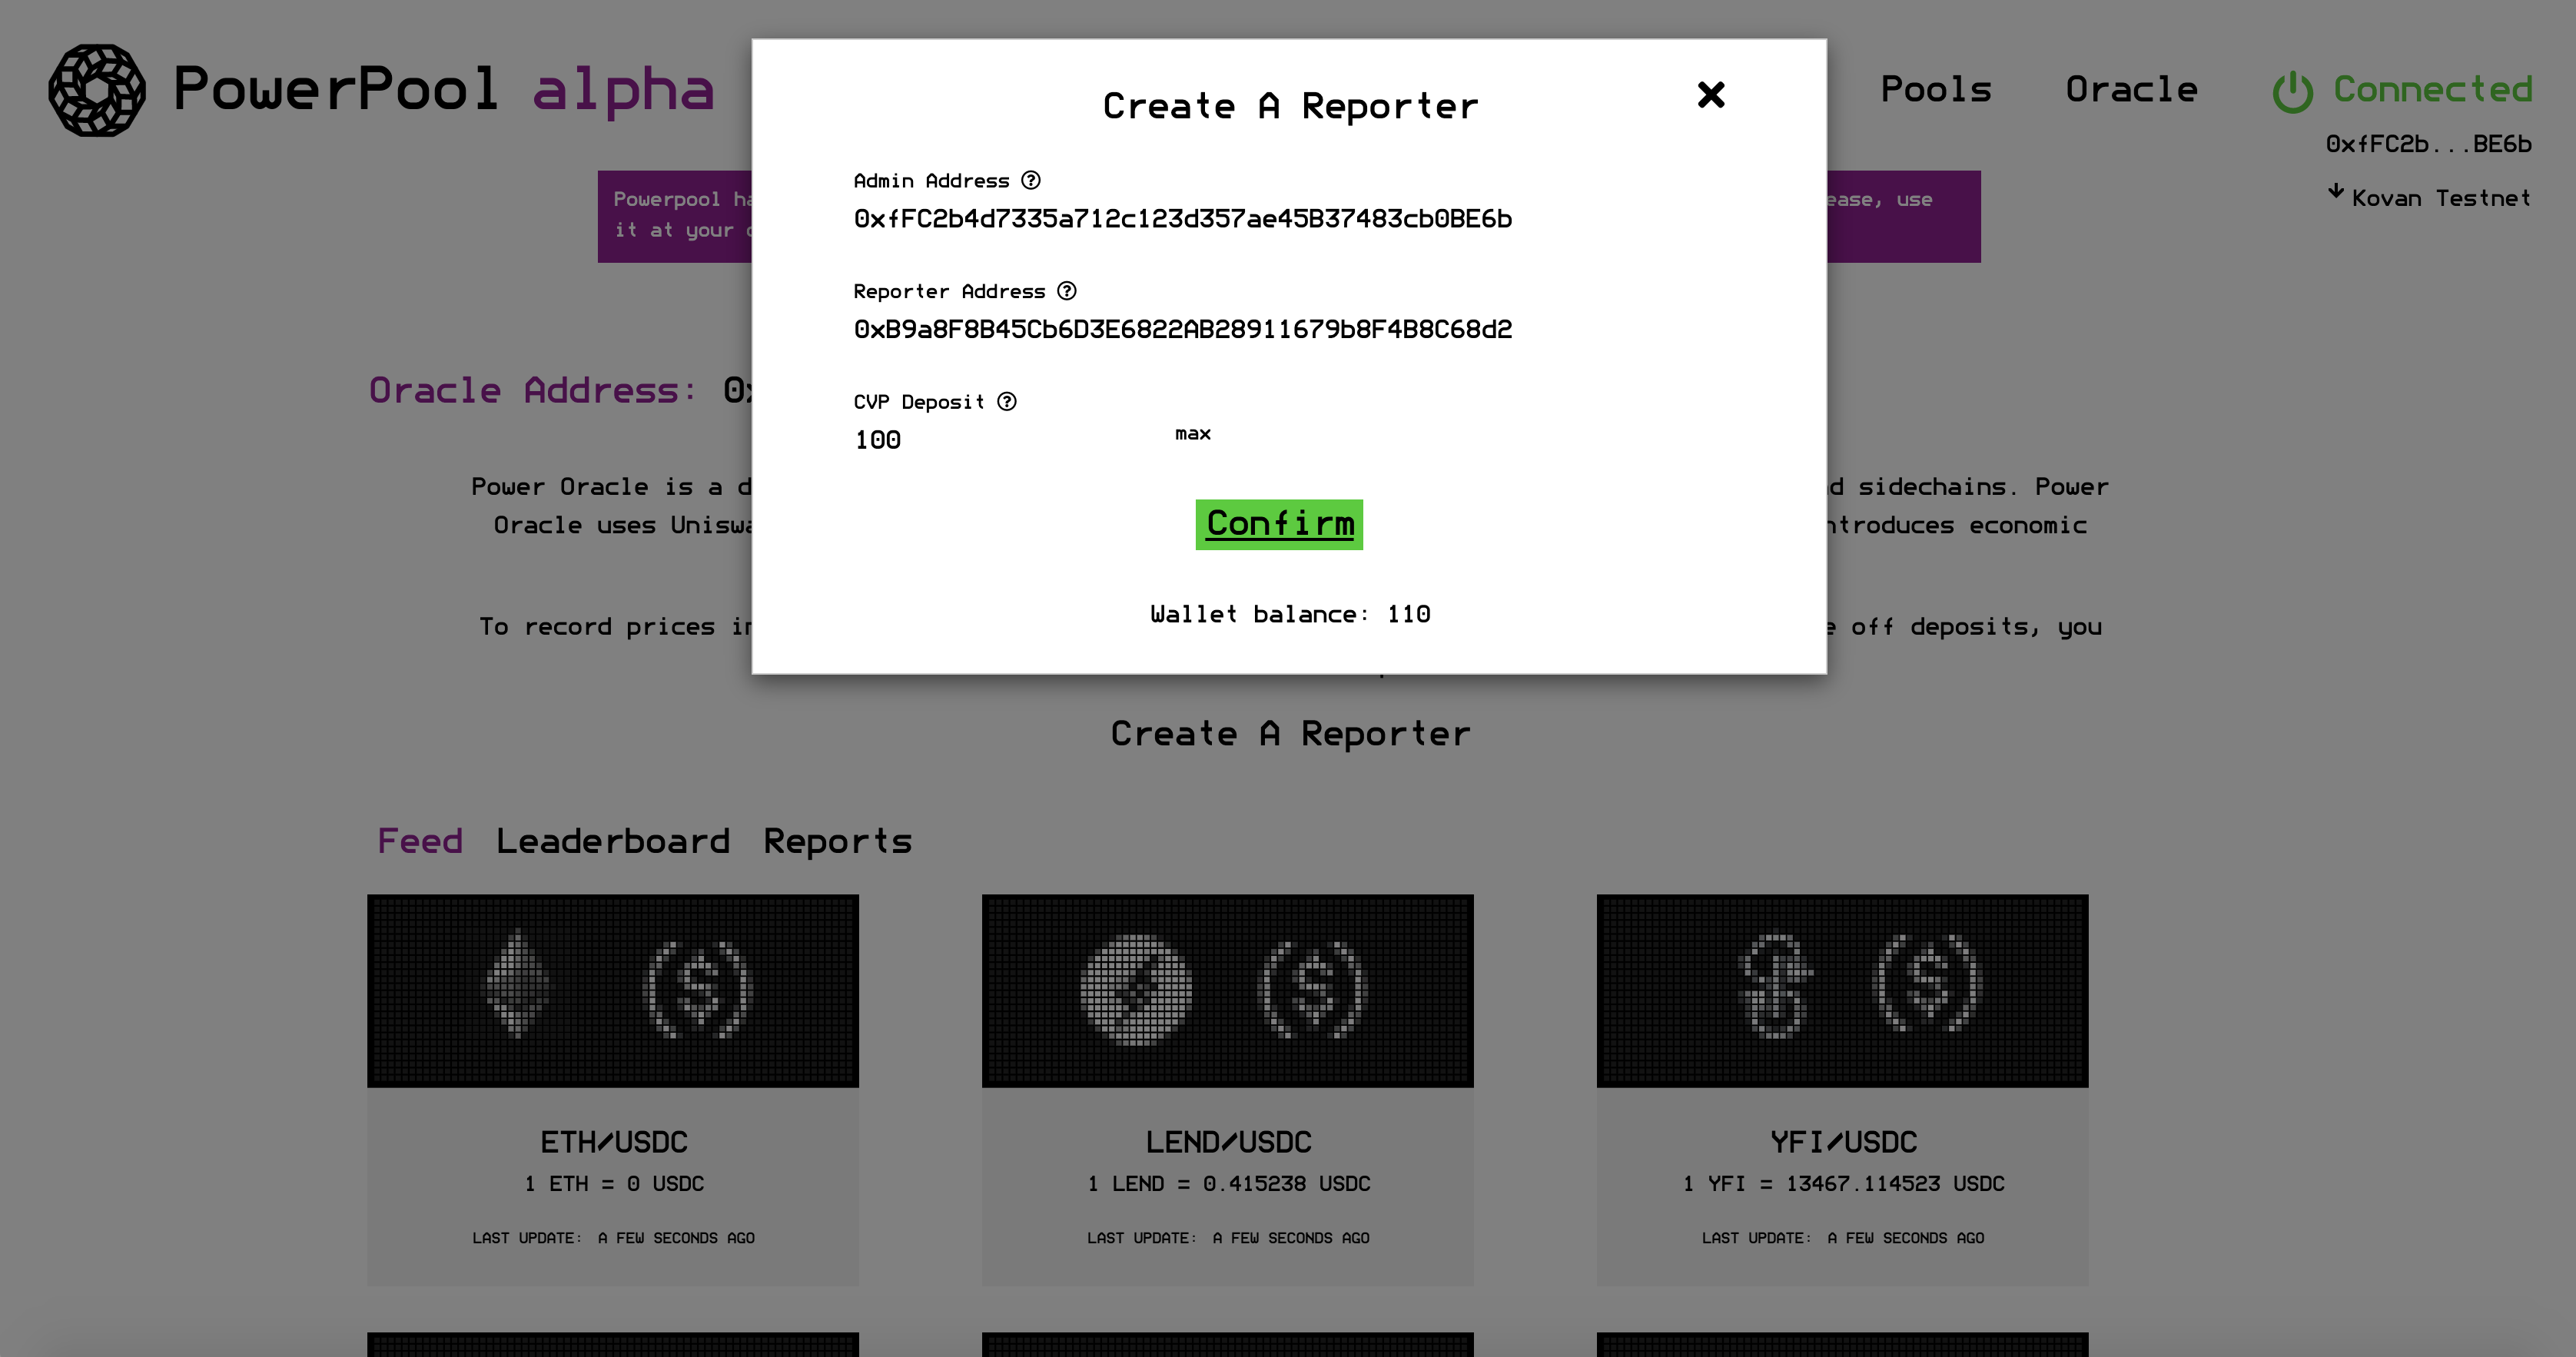Click the Create A Reporter page link
The height and width of the screenshot is (1357, 2576).
[1290, 734]
